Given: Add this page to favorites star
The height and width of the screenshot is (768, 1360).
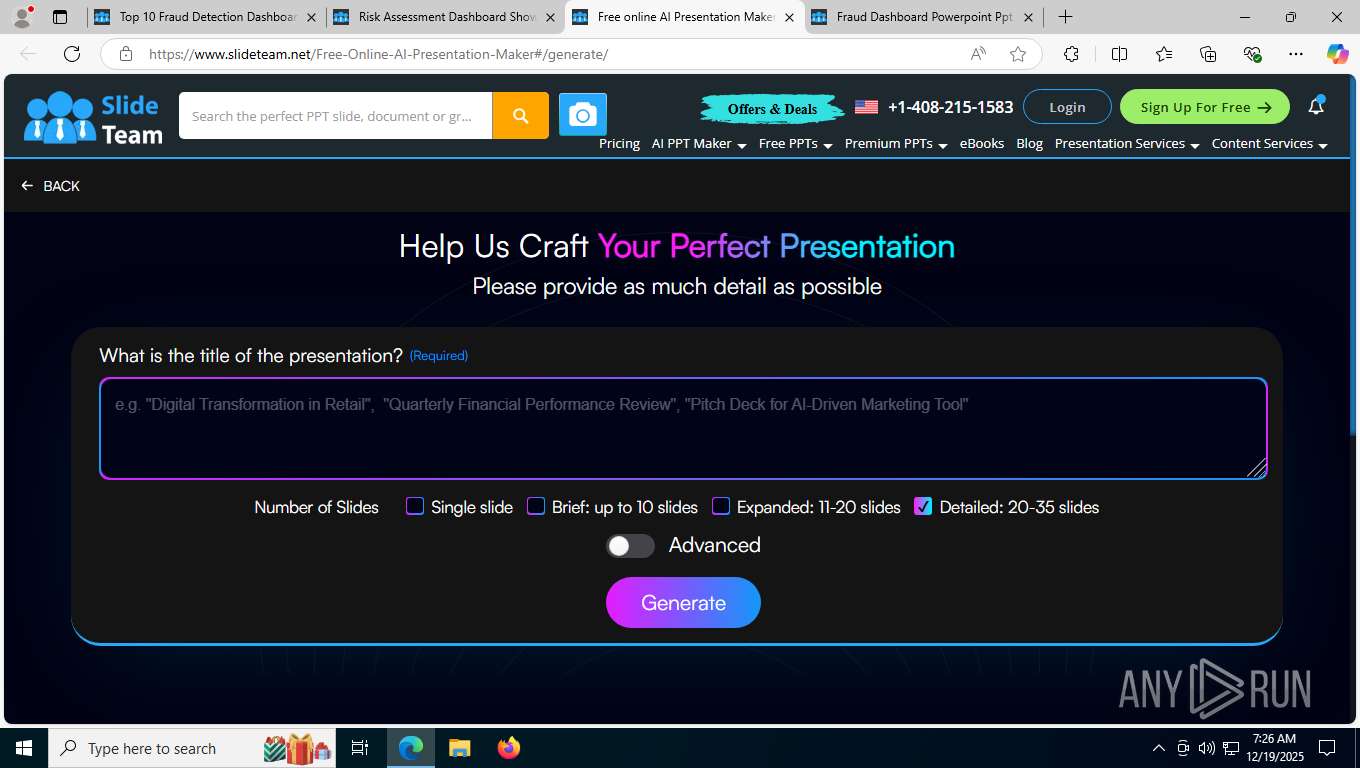Looking at the screenshot, I should [x=1018, y=54].
